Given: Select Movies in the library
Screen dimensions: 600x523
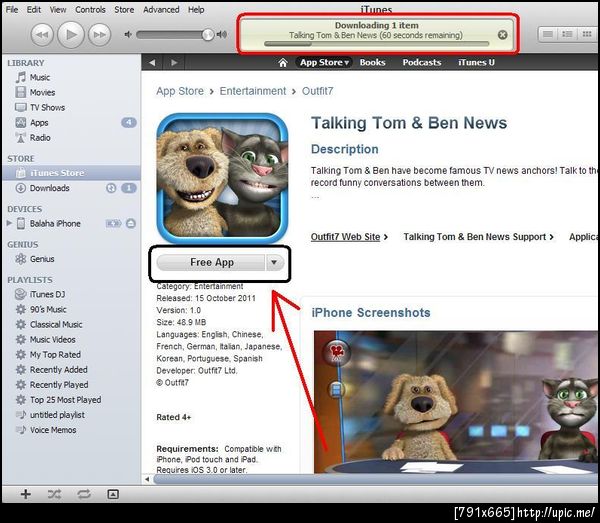Looking at the screenshot, I should pyautogui.click(x=71, y=93).
